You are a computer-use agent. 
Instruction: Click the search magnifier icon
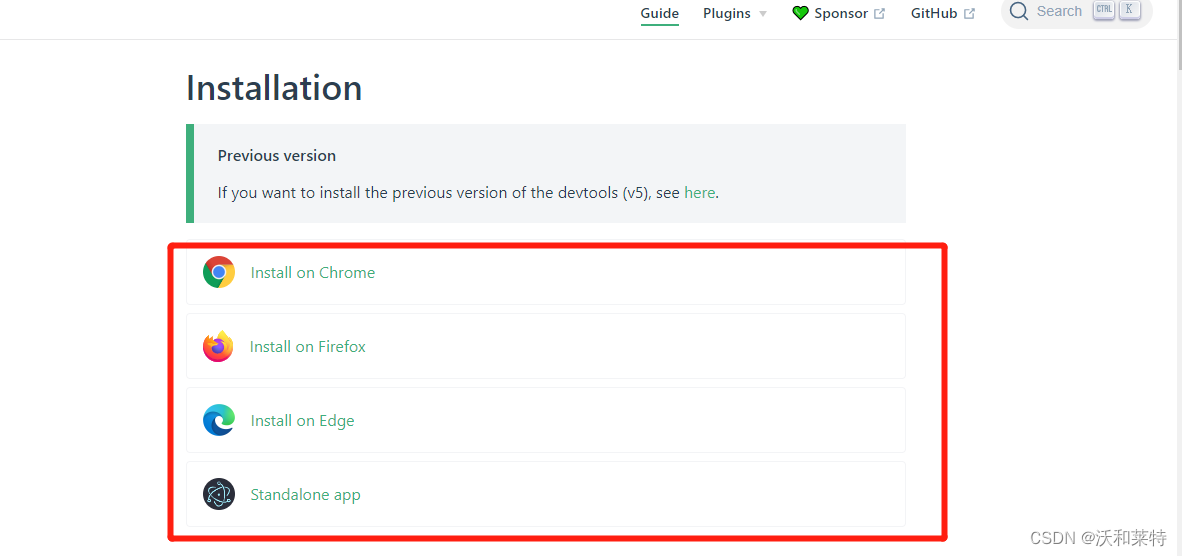[1018, 11]
